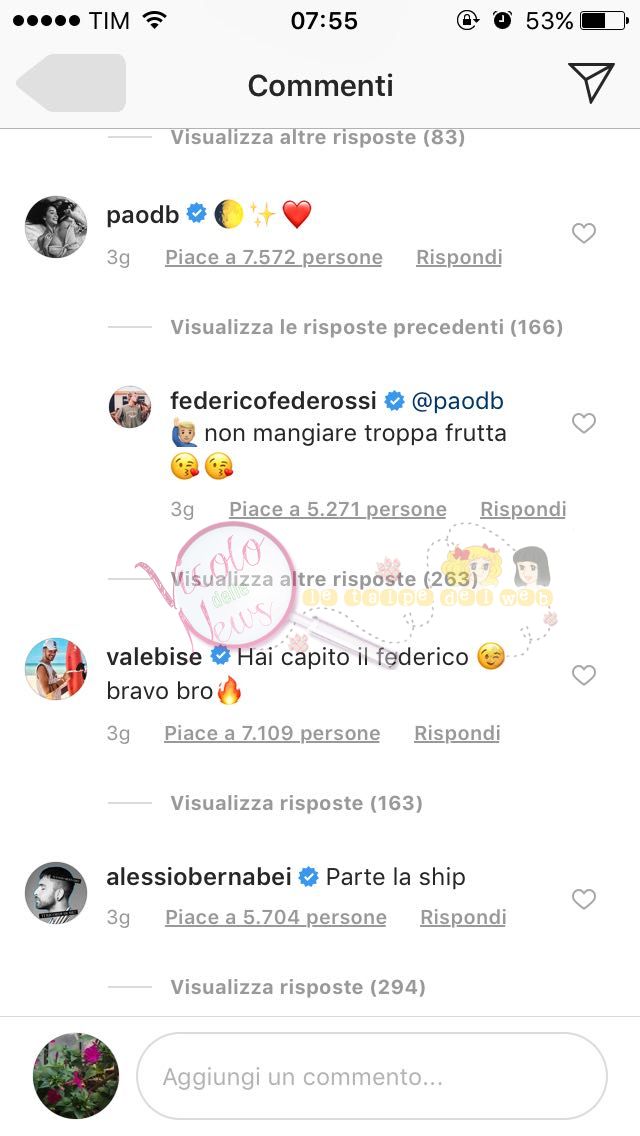Expand Visualizza risposte (163)
The image size is (640, 1136).
[x=296, y=803]
